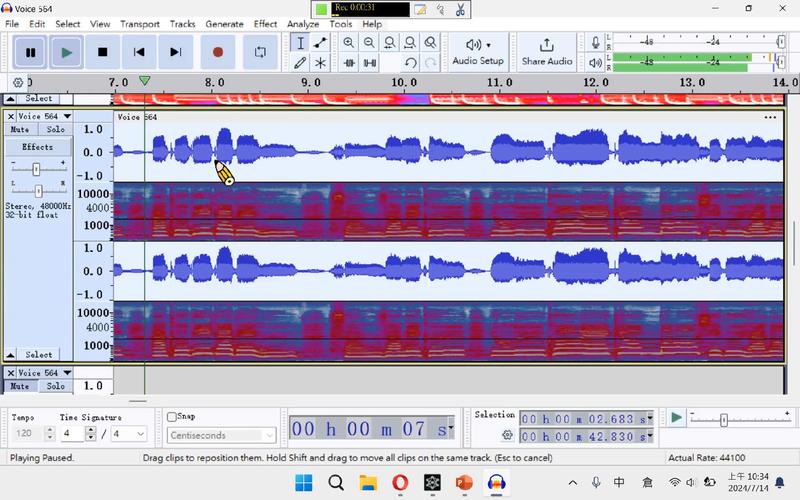Image resolution: width=800 pixels, height=500 pixels.
Task: Click the Undo arrow
Action: 410,63
